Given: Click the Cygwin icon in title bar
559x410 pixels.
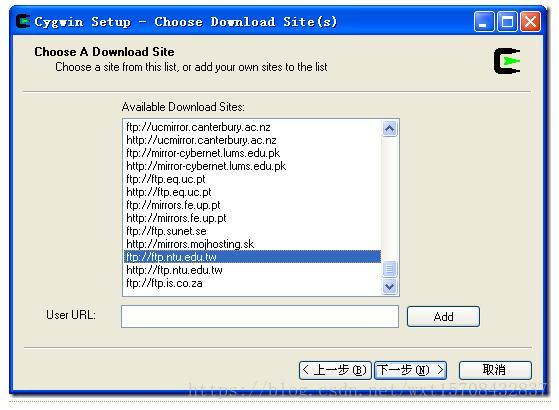Looking at the screenshot, I should coord(23,21).
